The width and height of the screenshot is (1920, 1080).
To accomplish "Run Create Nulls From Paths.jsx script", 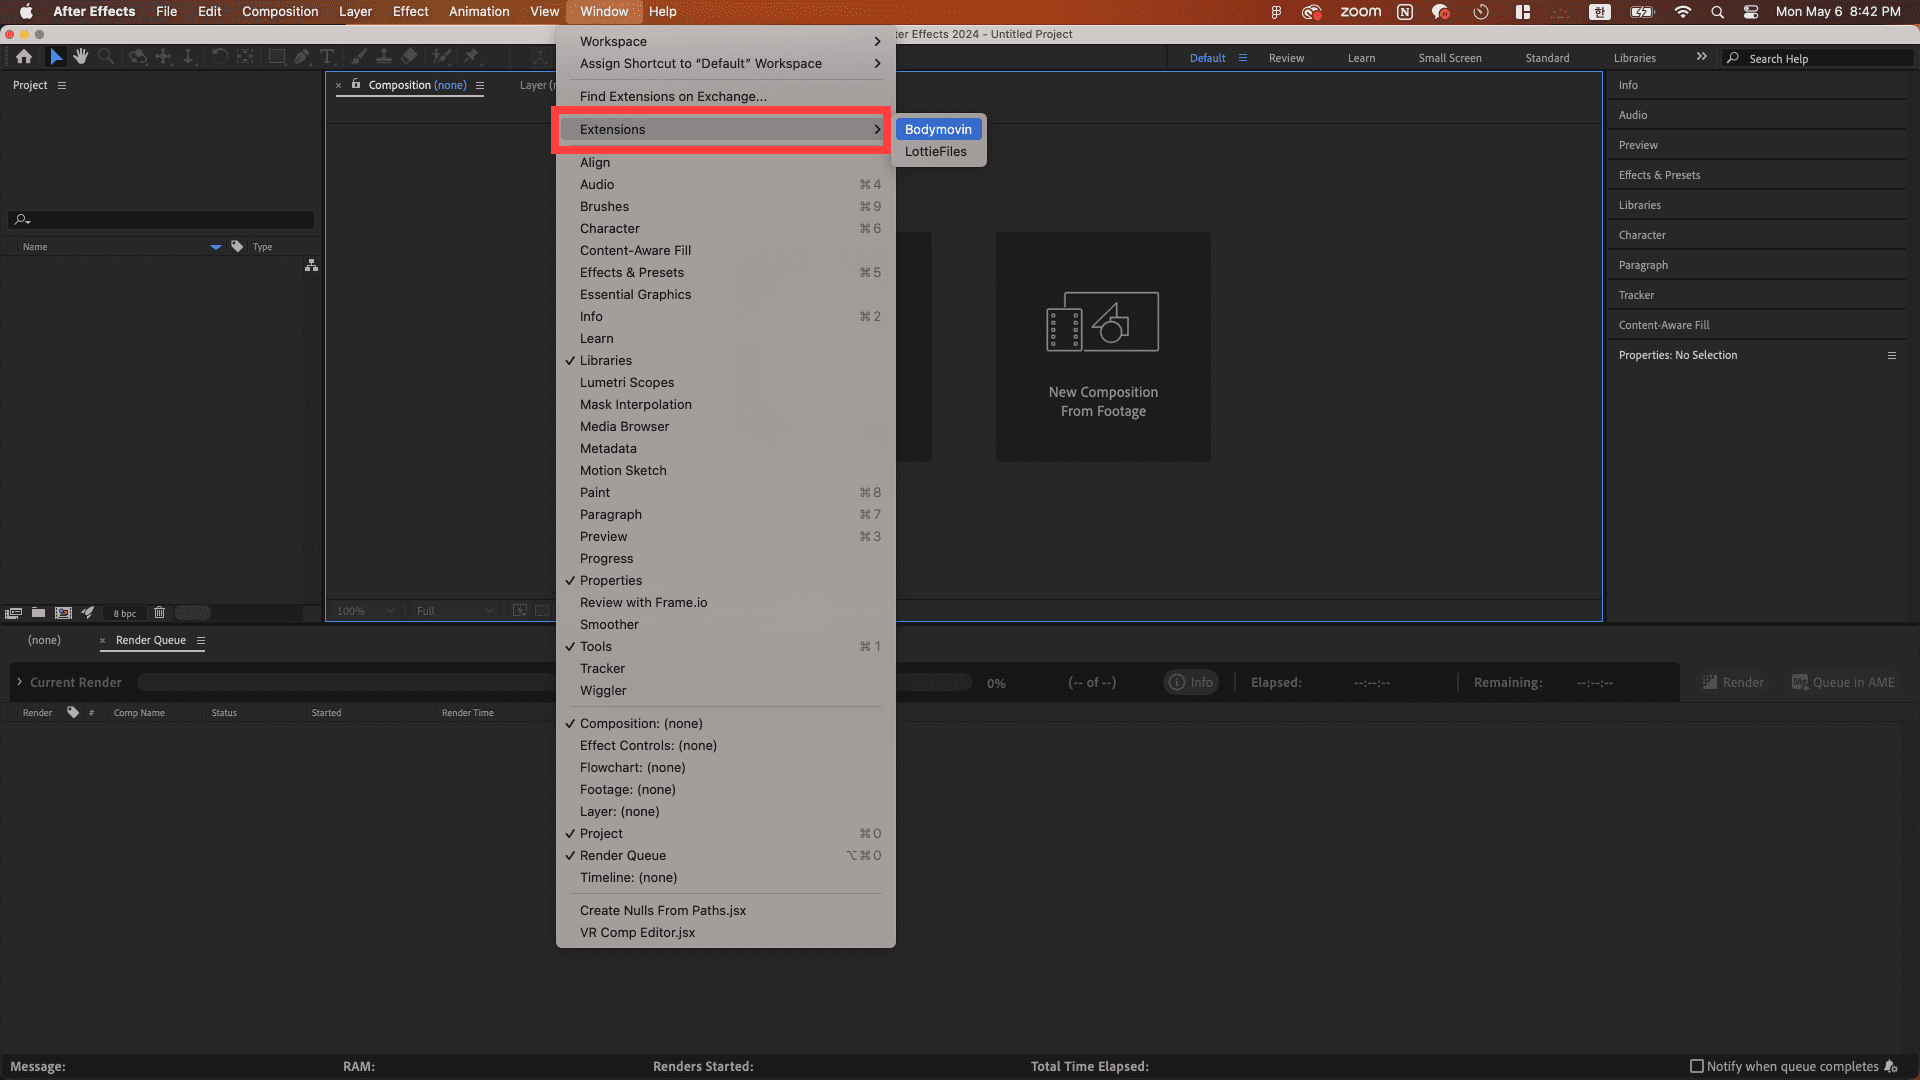I will coord(725,911).
